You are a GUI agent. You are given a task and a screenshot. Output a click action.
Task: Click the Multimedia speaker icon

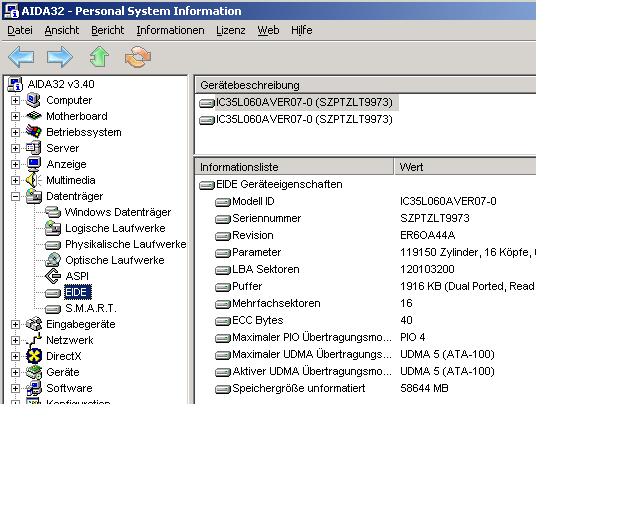click(x=33, y=180)
